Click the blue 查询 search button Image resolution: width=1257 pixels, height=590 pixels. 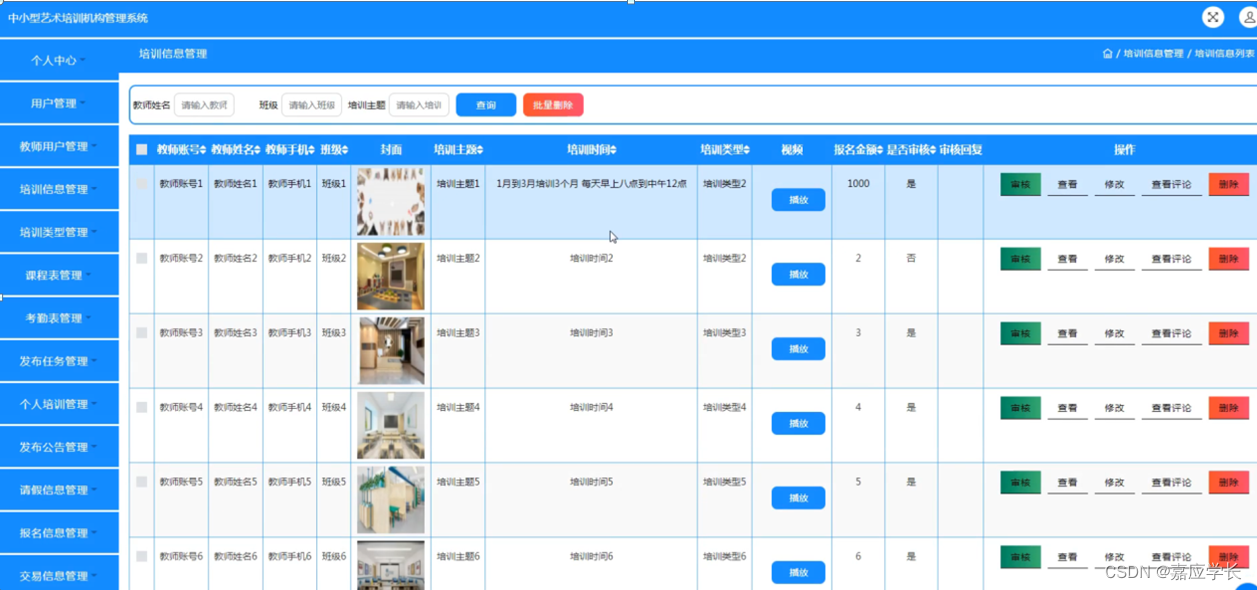[x=486, y=105]
